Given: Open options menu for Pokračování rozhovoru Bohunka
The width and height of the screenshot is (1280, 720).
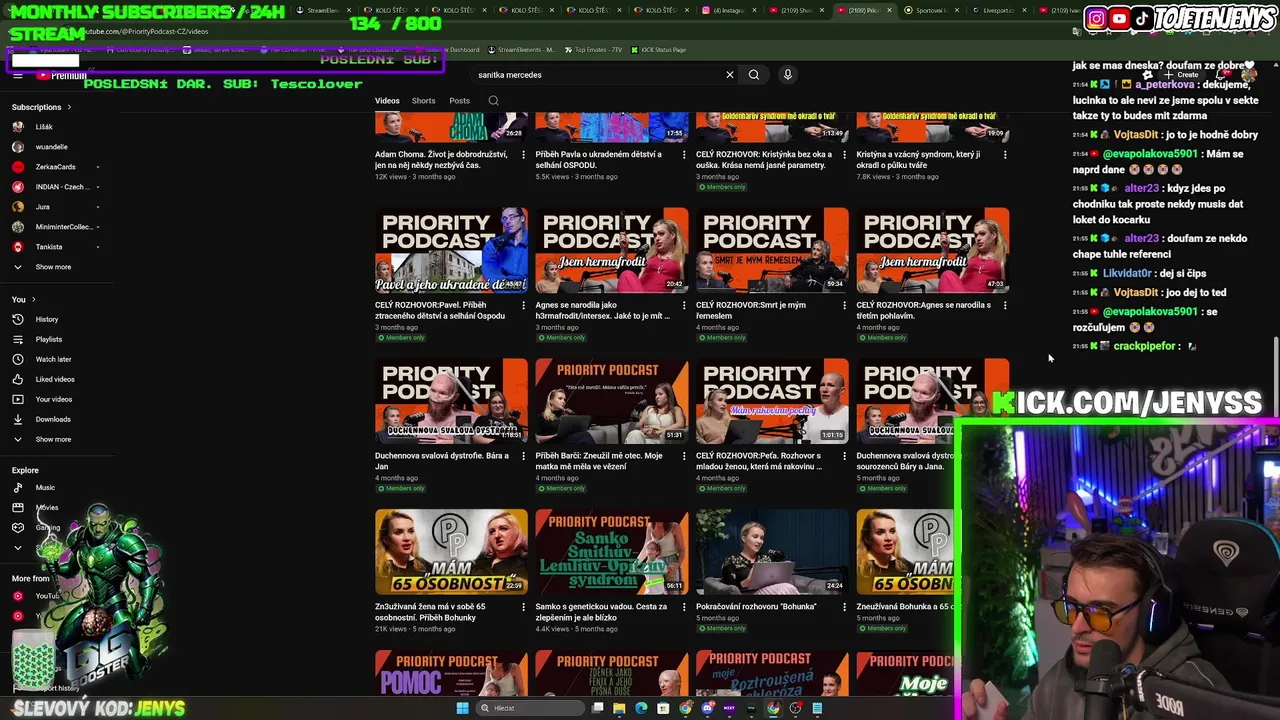Looking at the screenshot, I should (845, 607).
